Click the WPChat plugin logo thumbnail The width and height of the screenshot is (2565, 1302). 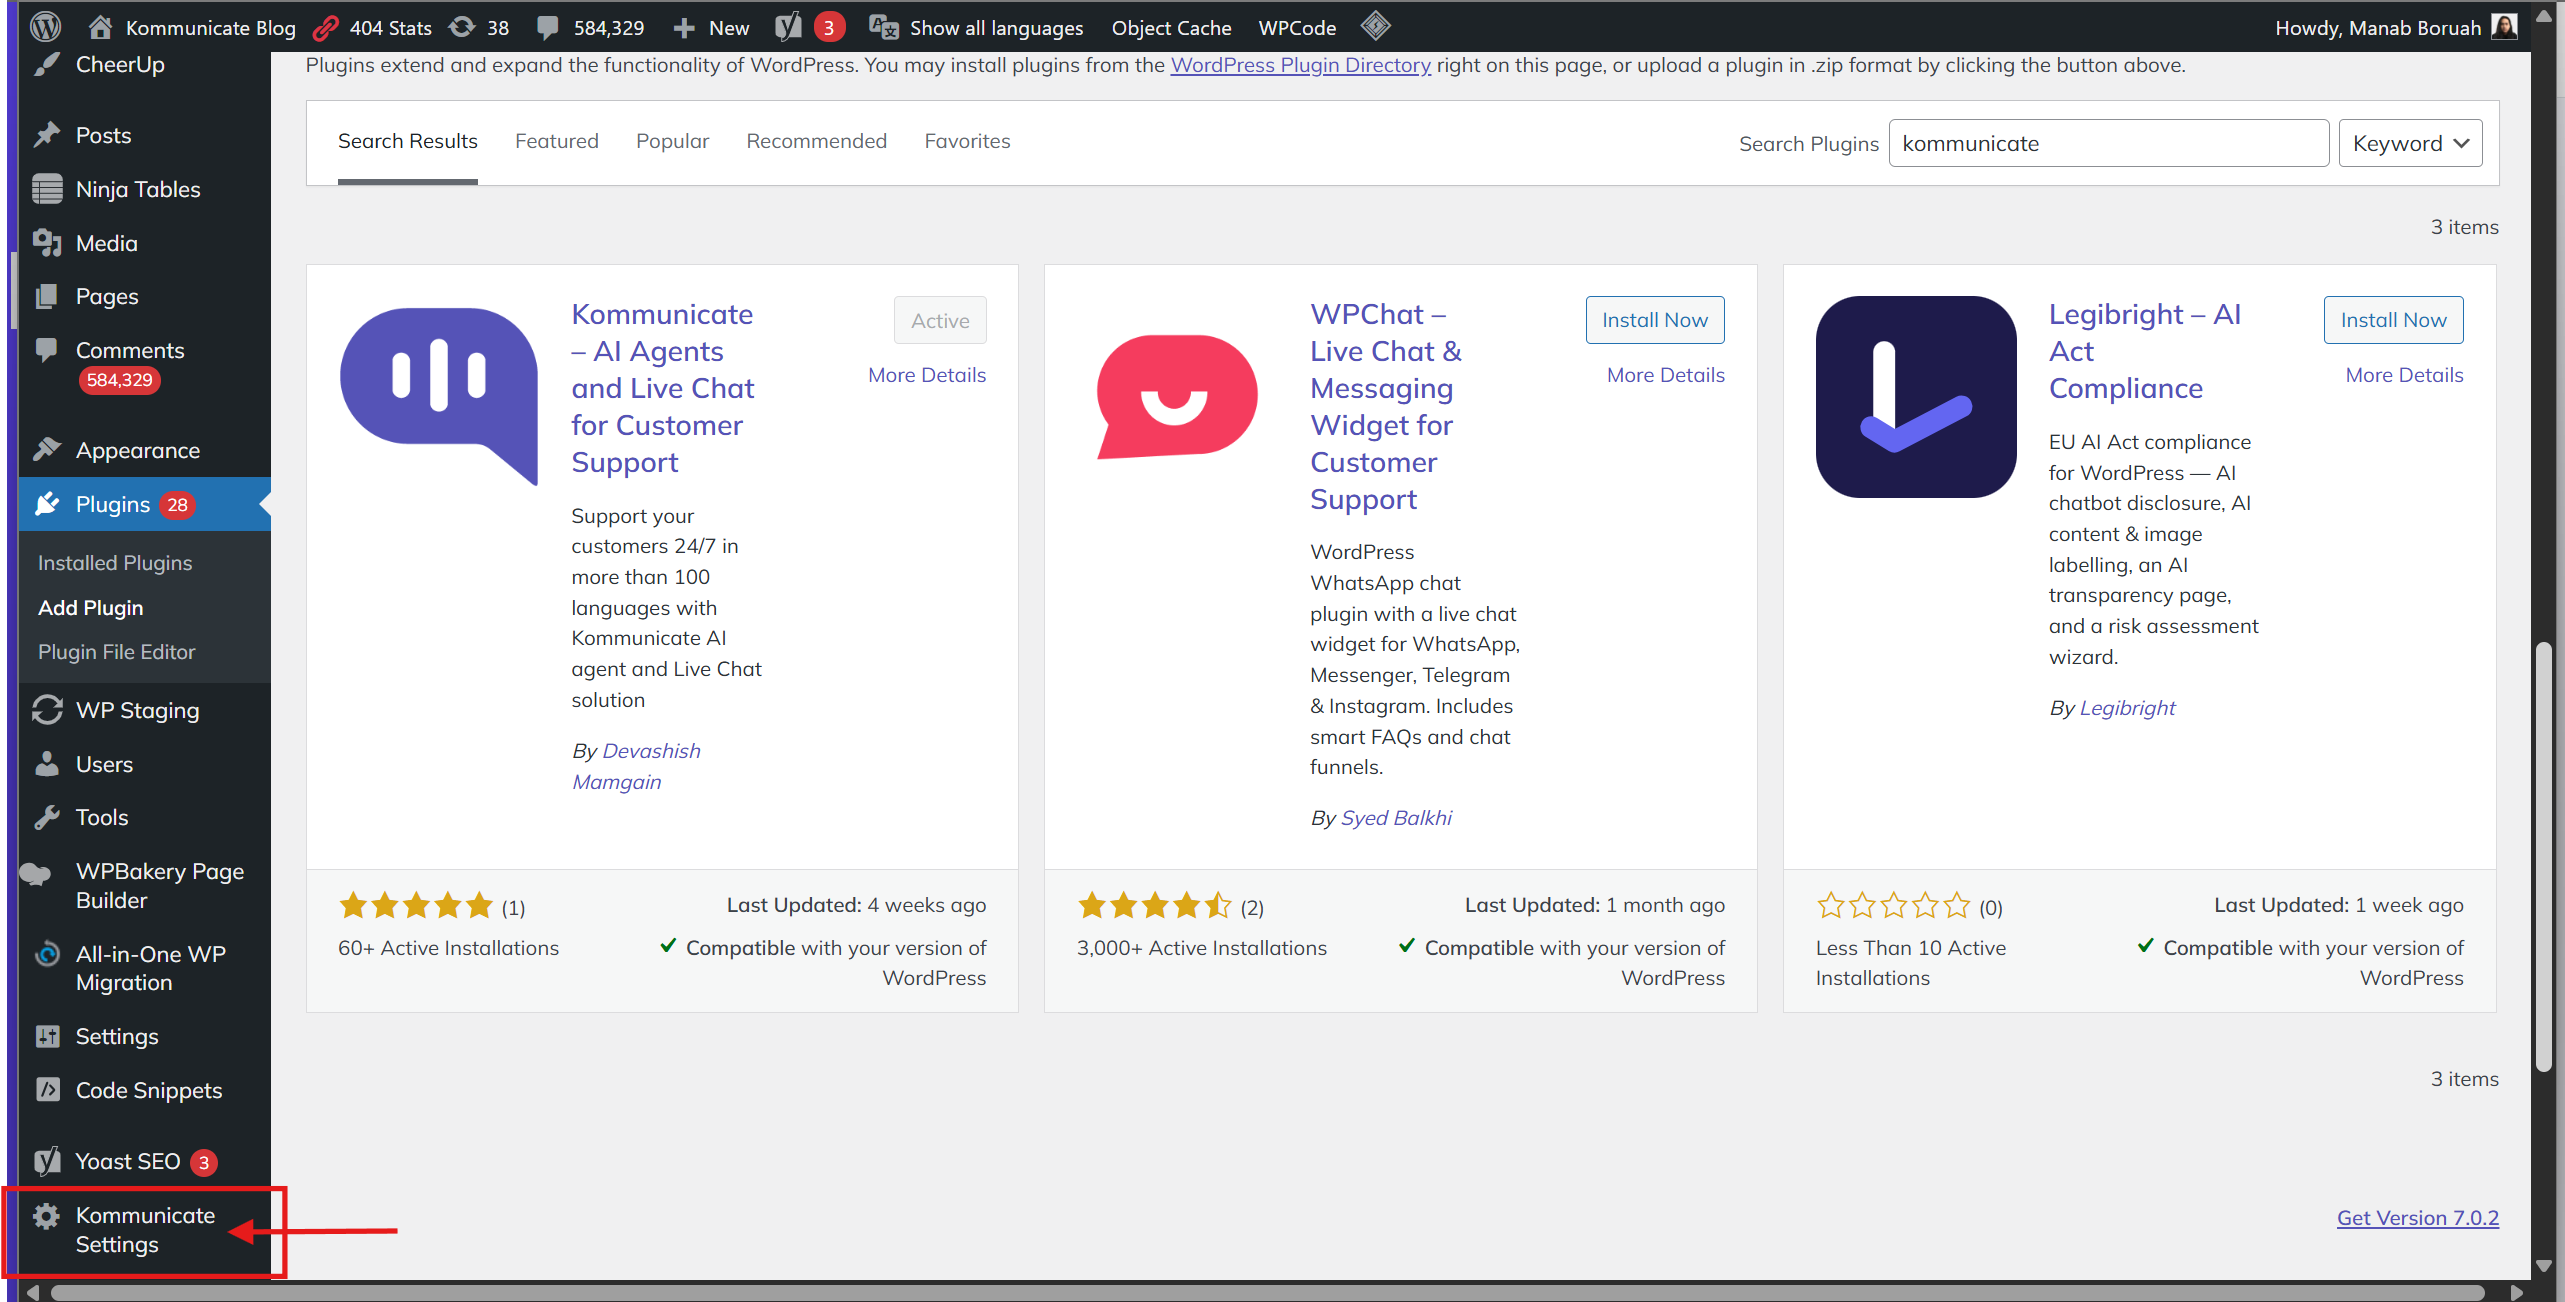(x=1177, y=396)
